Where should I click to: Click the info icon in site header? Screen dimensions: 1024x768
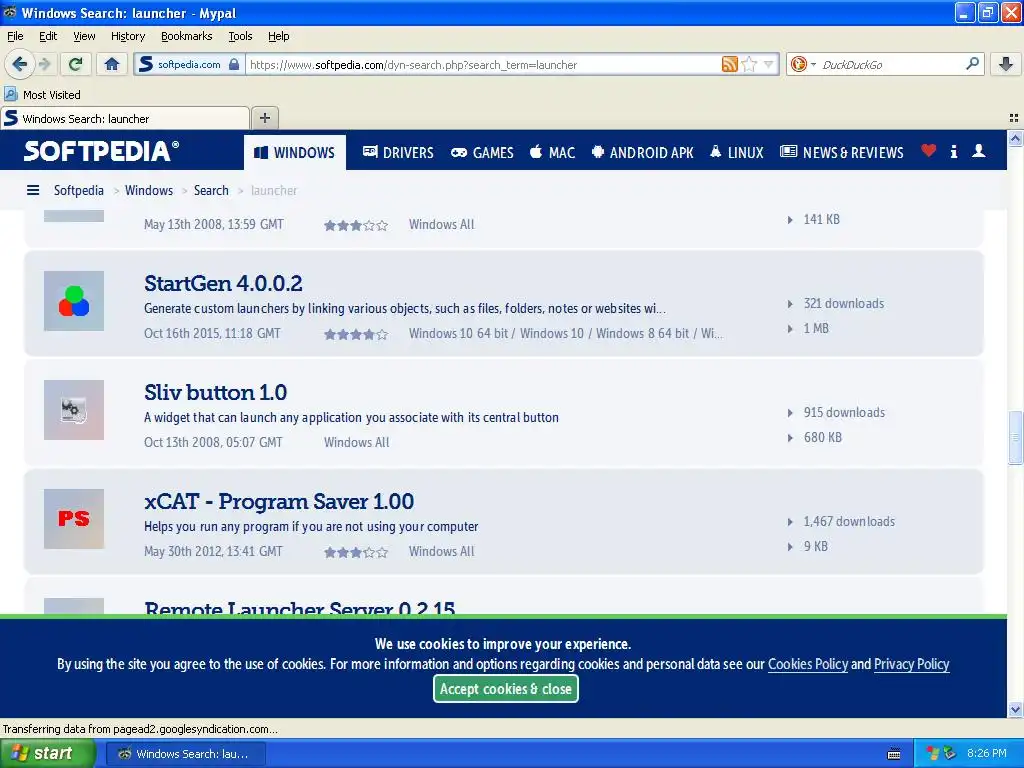953,152
